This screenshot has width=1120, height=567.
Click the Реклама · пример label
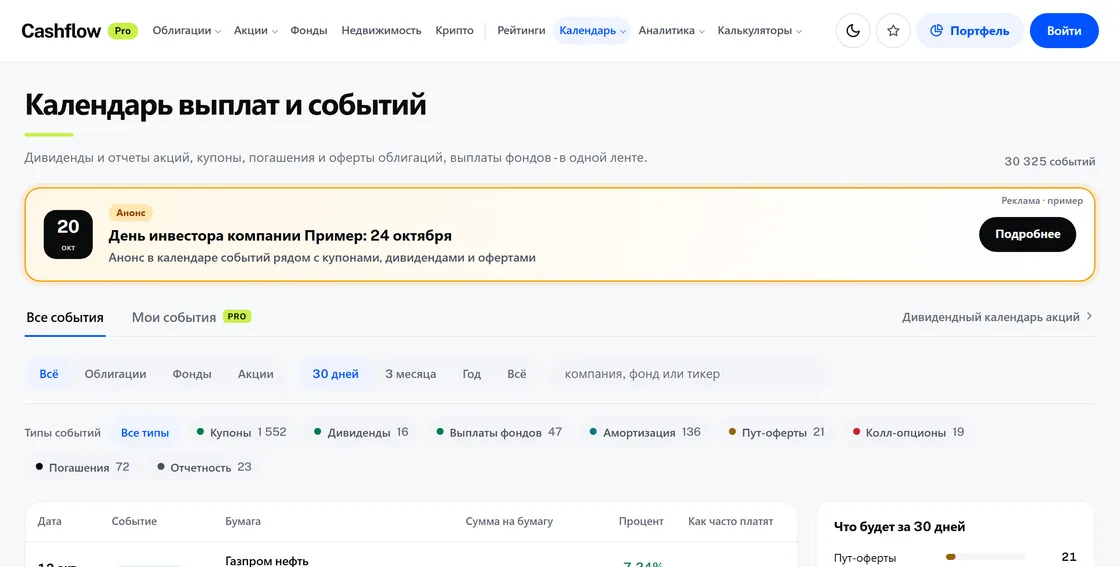click(x=1042, y=201)
